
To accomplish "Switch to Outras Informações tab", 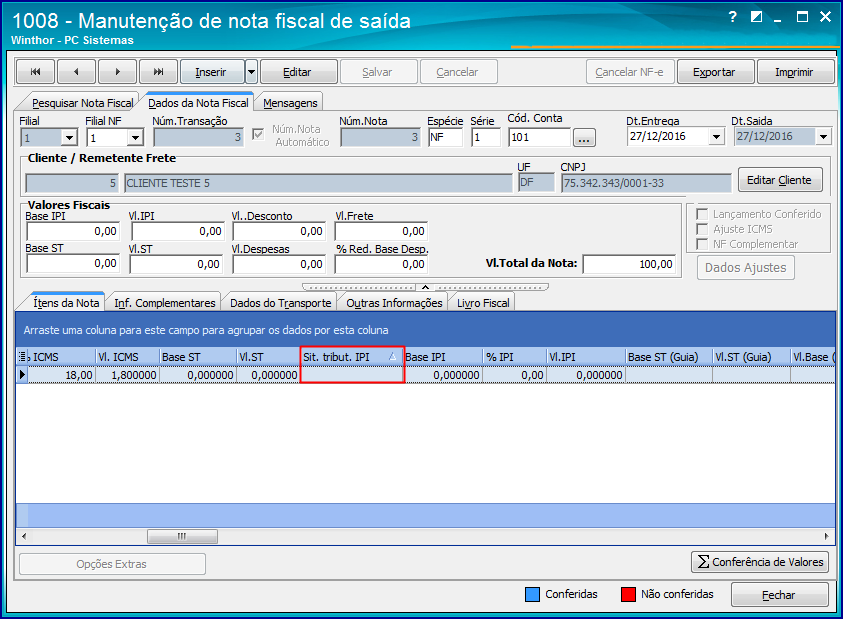I will coord(394,303).
